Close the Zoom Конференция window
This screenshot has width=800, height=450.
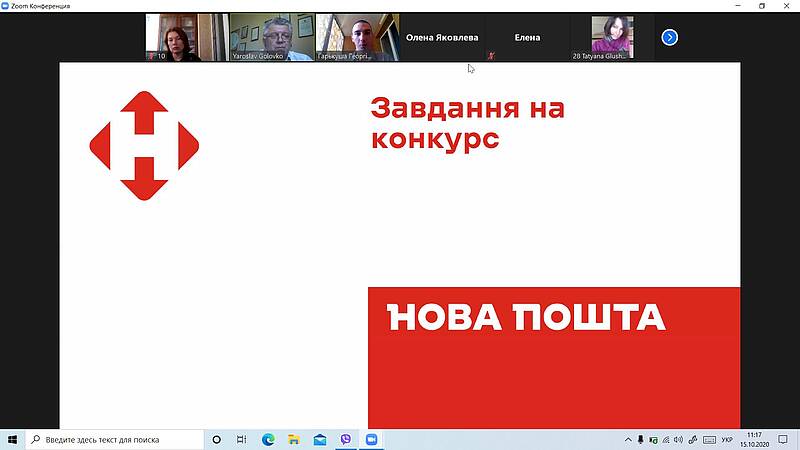tap(786, 6)
